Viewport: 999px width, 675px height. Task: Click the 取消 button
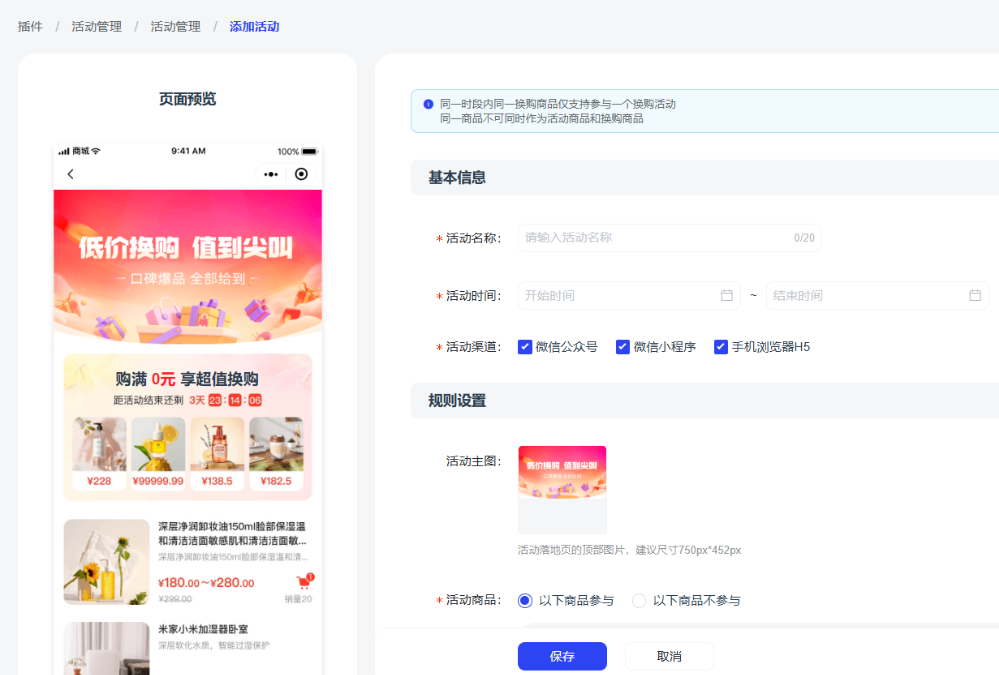point(669,656)
